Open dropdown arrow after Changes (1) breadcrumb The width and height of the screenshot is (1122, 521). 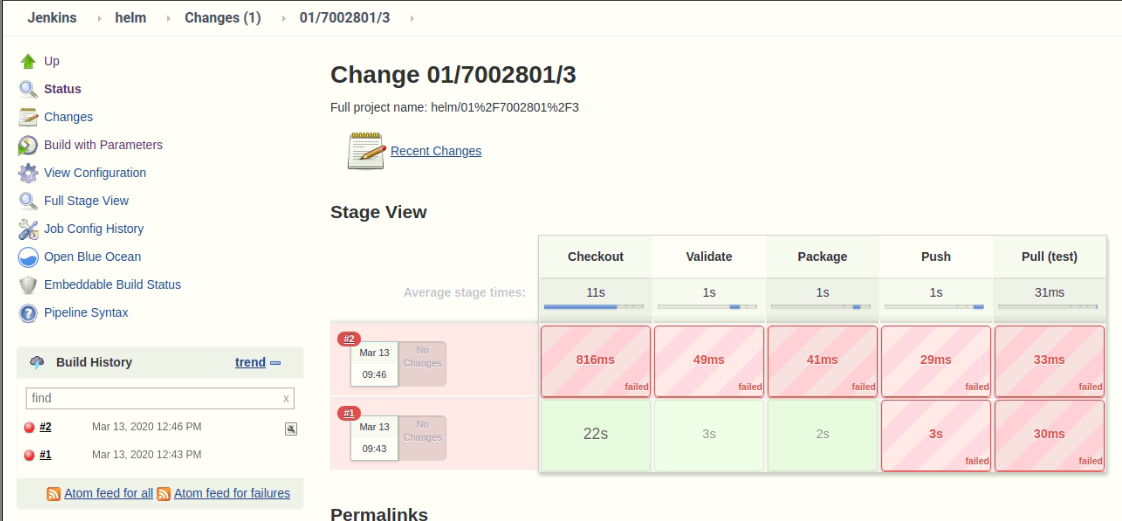click(x=283, y=18)
